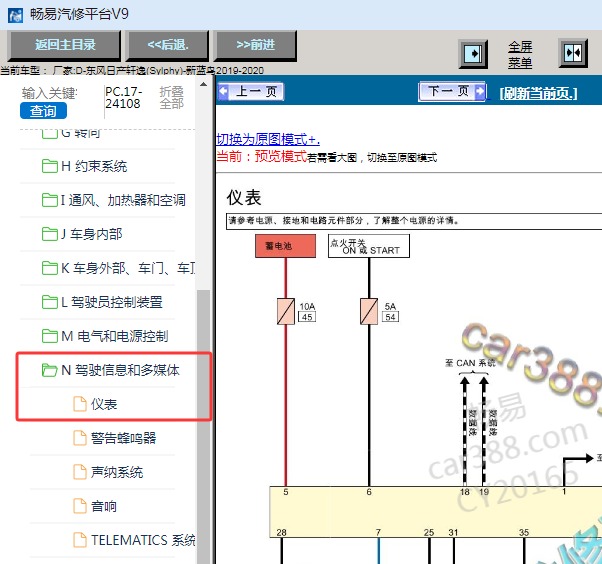
Task: Collapse the N 驾驶信息和多媒体 folder
Action: [120, 370]
